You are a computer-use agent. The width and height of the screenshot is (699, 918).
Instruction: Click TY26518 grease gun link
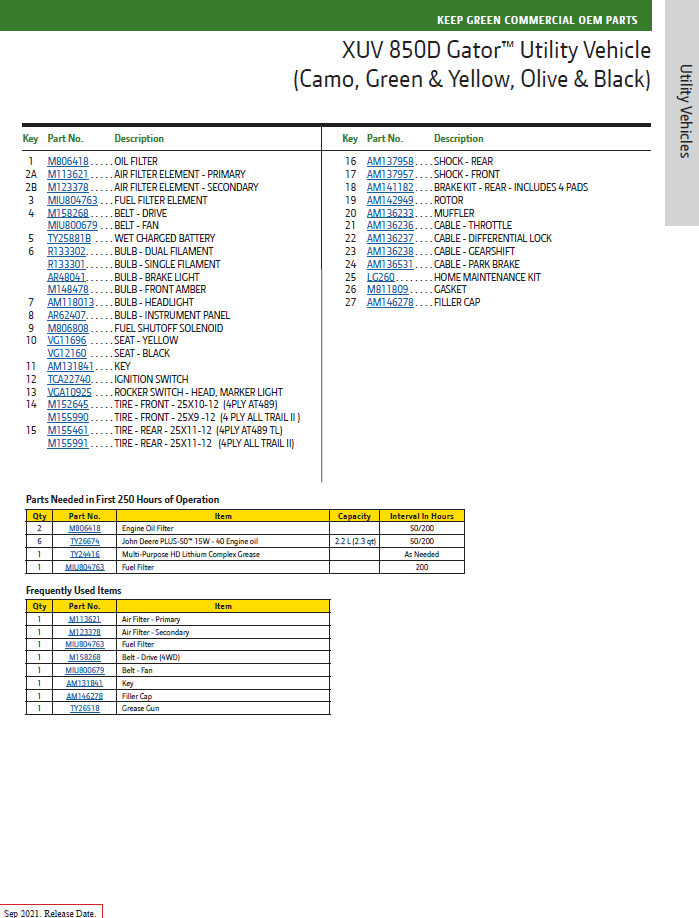85,708
